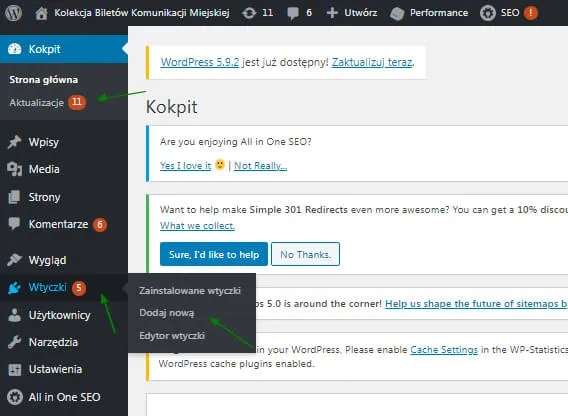The width and height of the screenshot is (568, 416).
Task: Click the Utwórz label in admin bar
Action: [360, 13]
